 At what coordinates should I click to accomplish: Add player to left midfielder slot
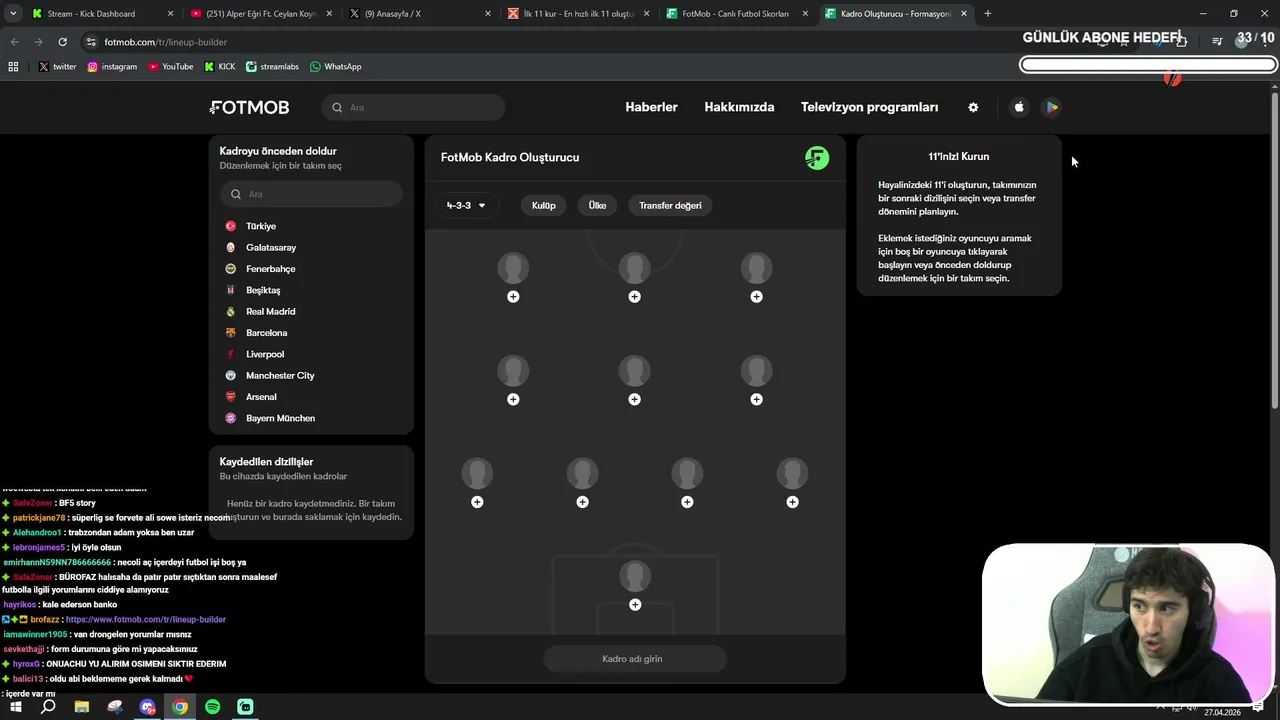pos(513,399)
